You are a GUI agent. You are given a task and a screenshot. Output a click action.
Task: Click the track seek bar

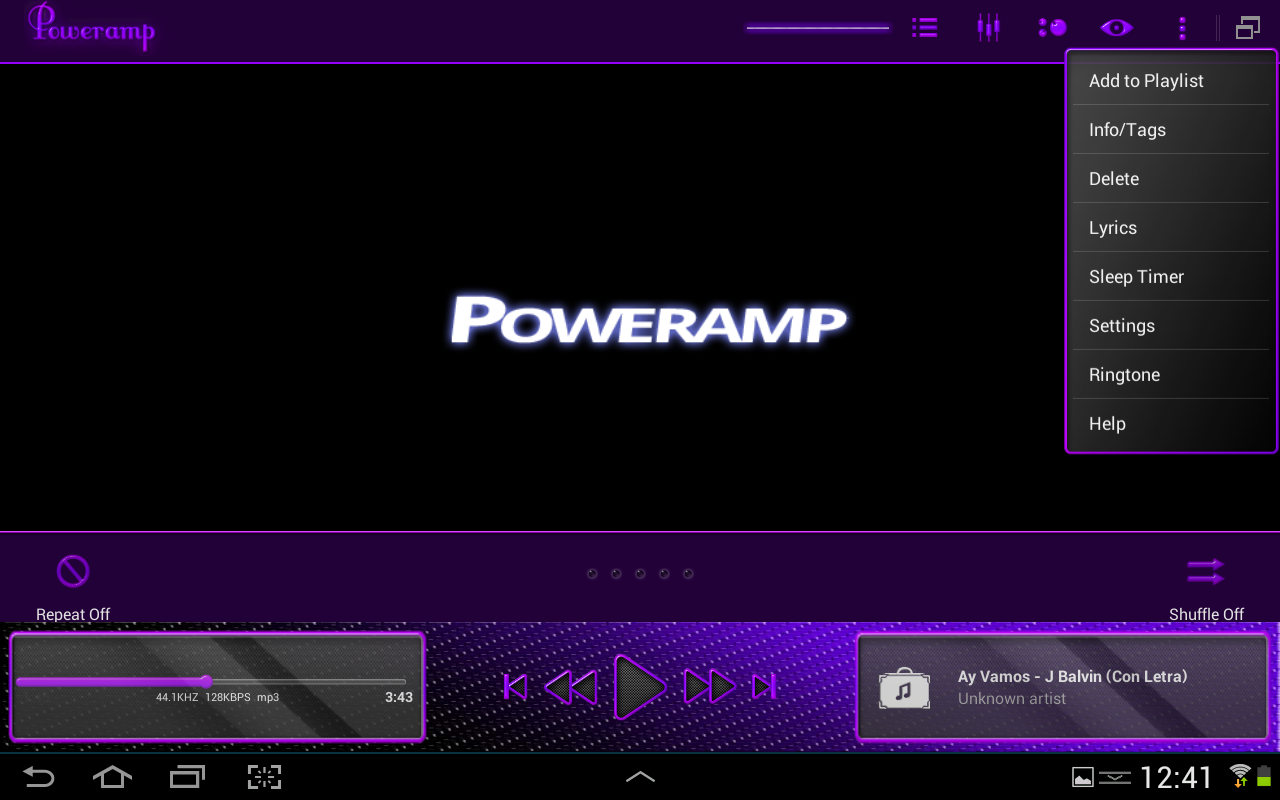click(211, 682)
